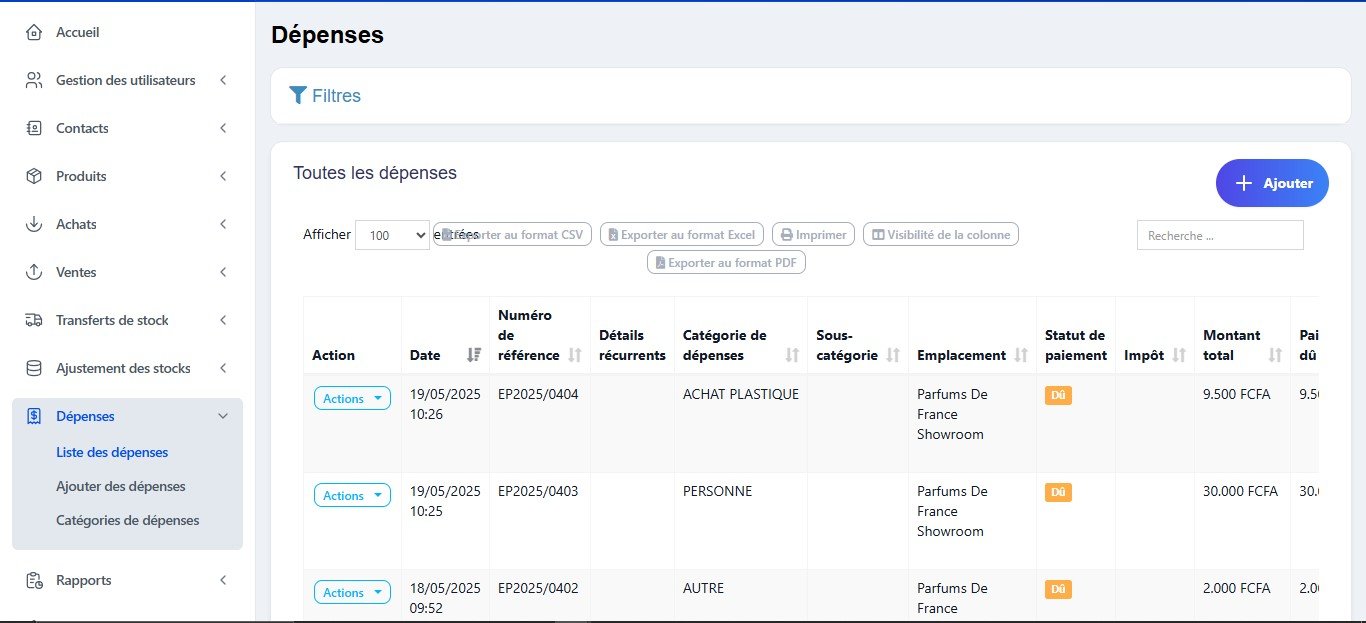1366x623 pixels.
Task: Toggle Visibilité de la colonne
Action: pos(941,235)
